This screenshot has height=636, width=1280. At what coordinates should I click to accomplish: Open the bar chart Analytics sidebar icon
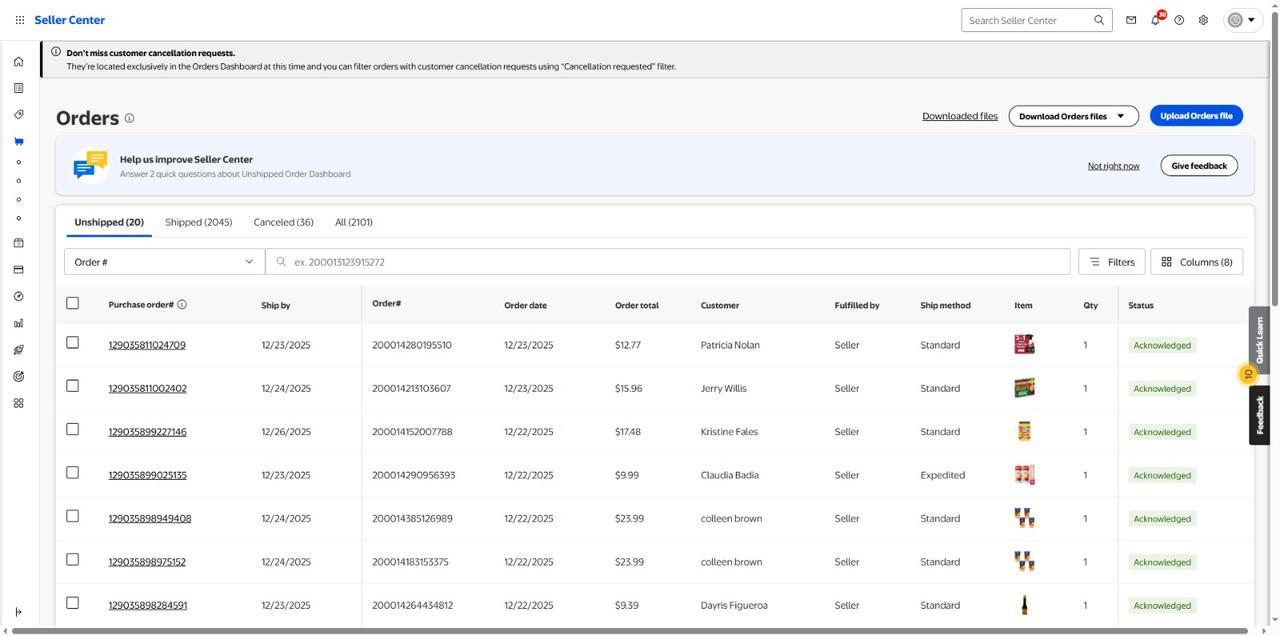(x=18, y=323)
